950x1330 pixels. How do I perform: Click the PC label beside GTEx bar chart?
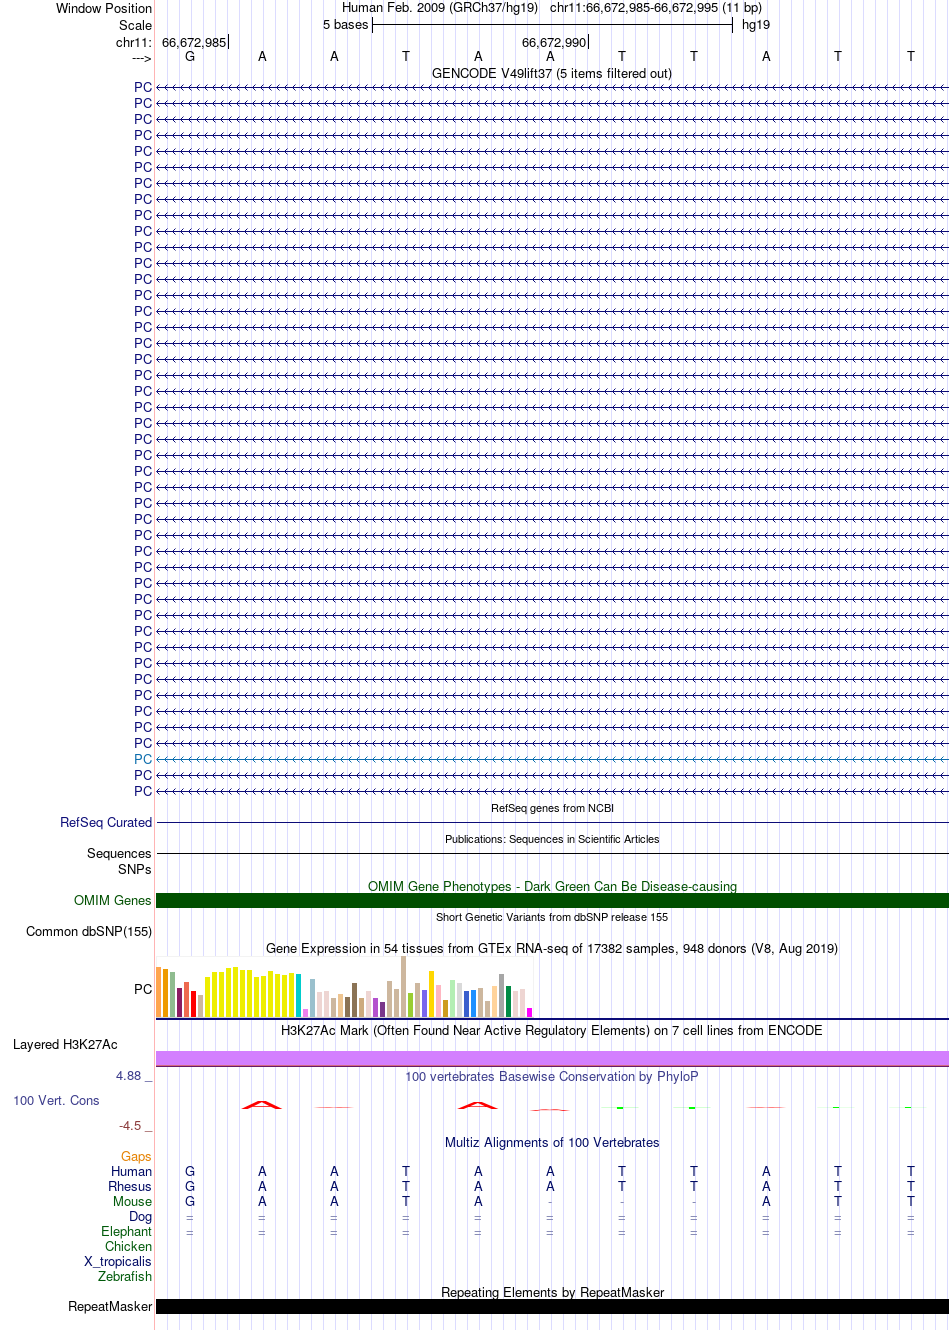pyautogui.click(x=143, y=989)
